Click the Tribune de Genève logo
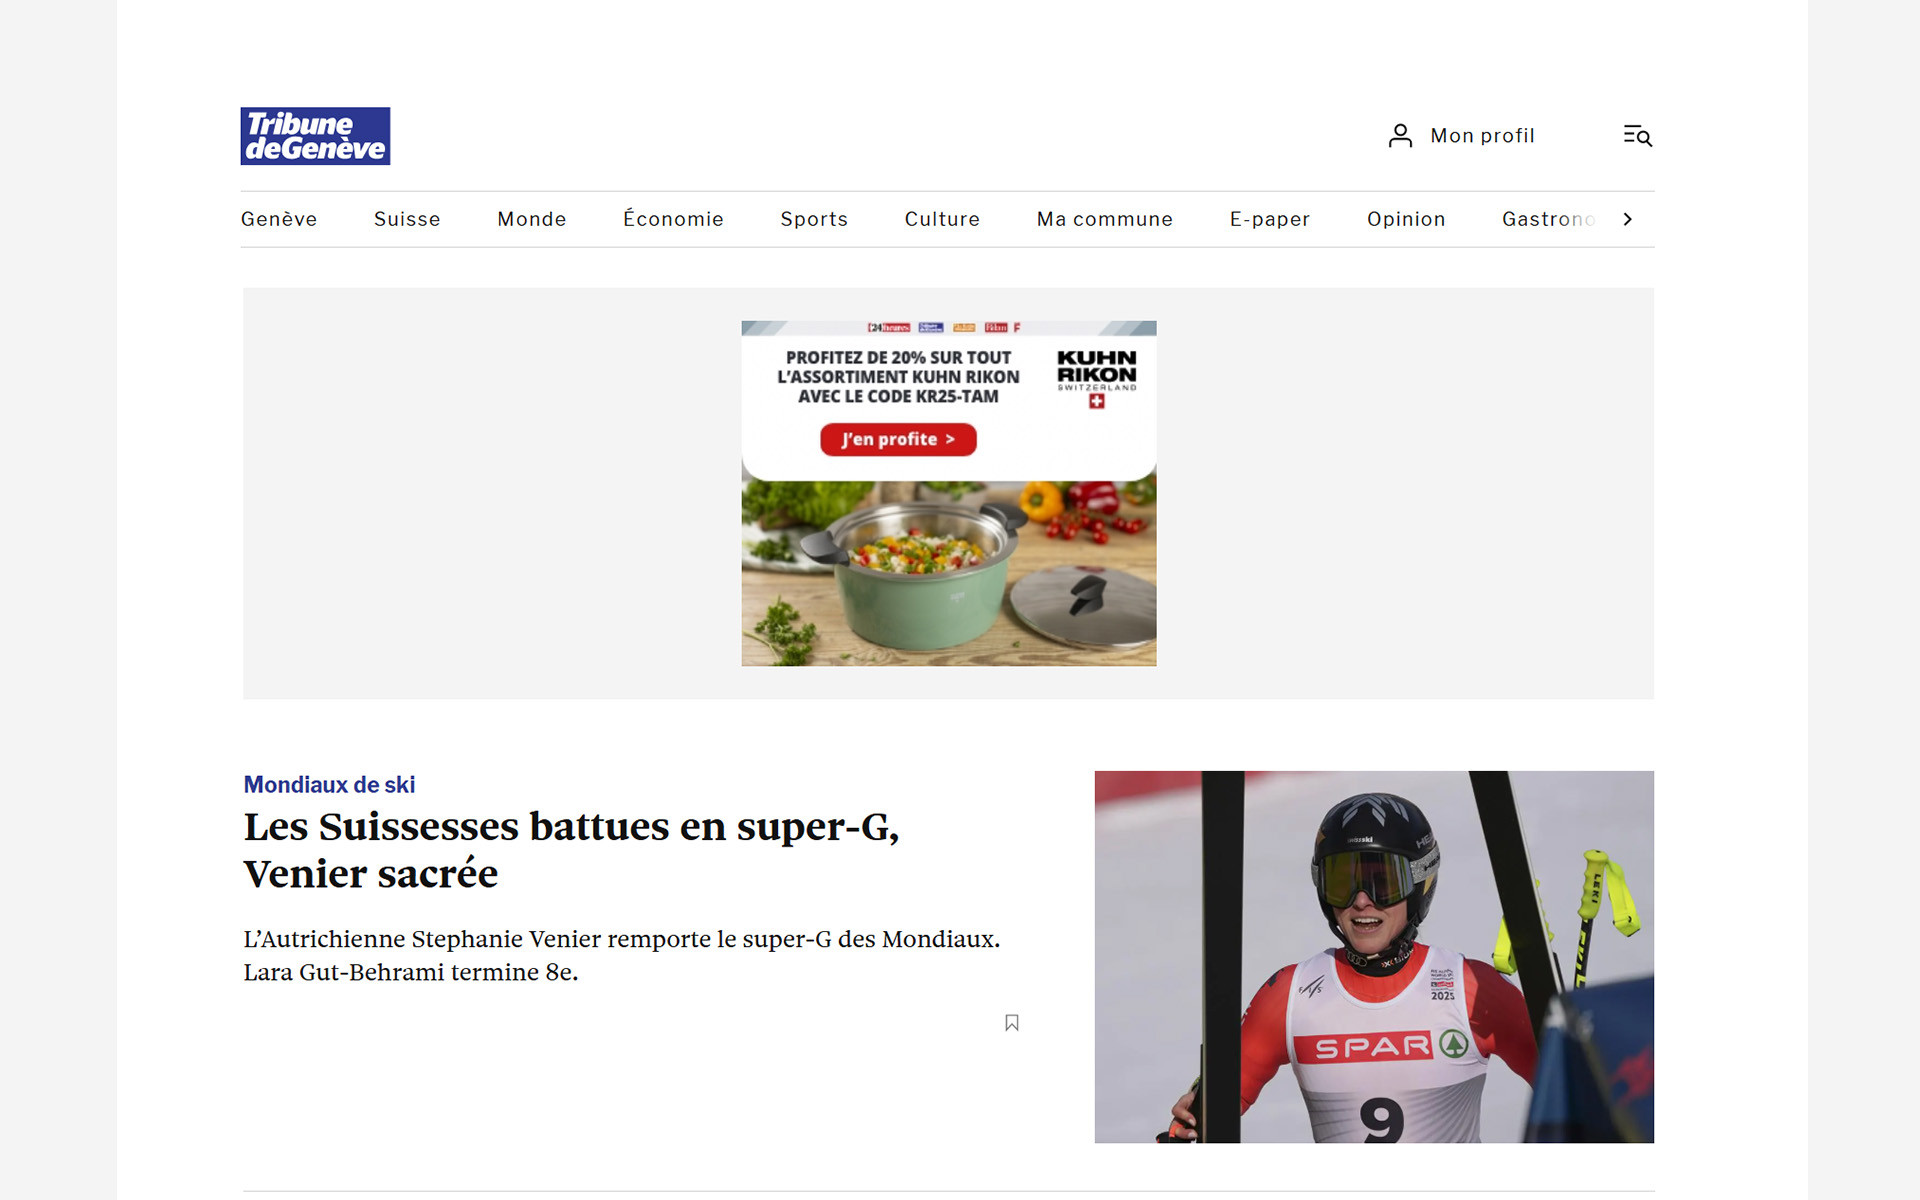Image resolution: width=1920 pixels, height=1200 pixels. pyautogui.click(x=315, y=136)
